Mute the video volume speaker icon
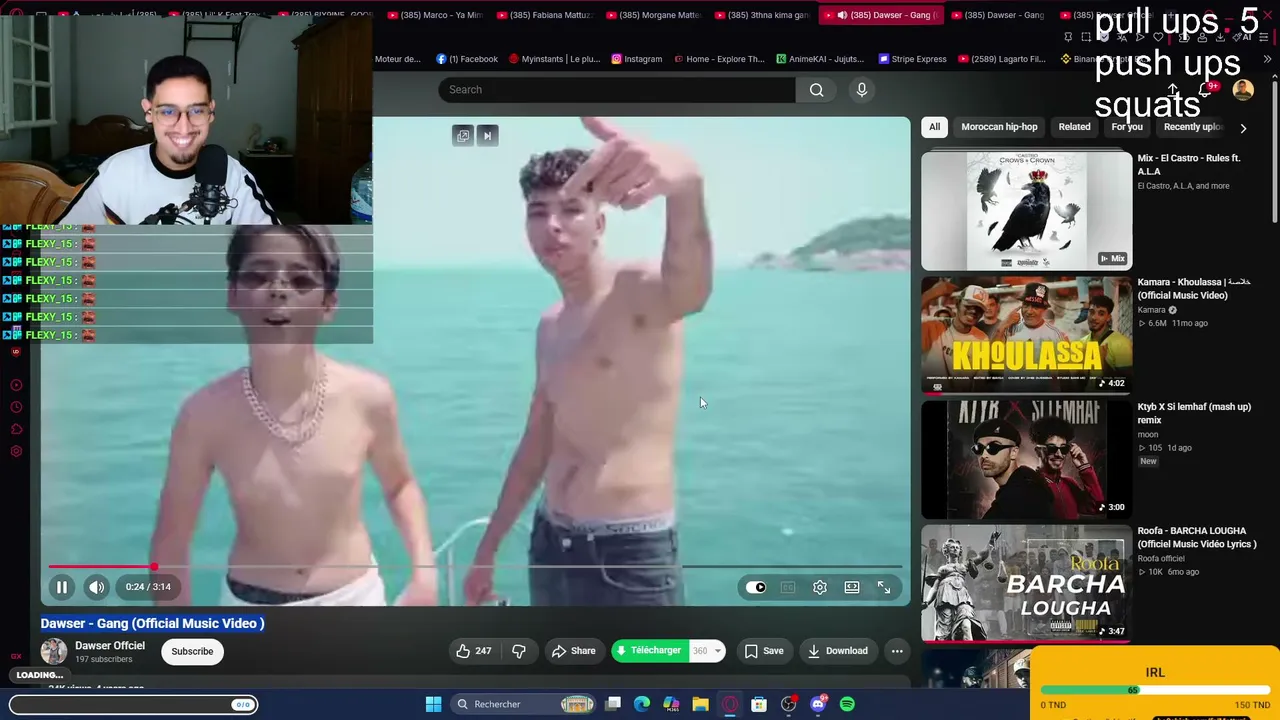1280x720 pixels. pyautogui.click(x=96, y=587)
